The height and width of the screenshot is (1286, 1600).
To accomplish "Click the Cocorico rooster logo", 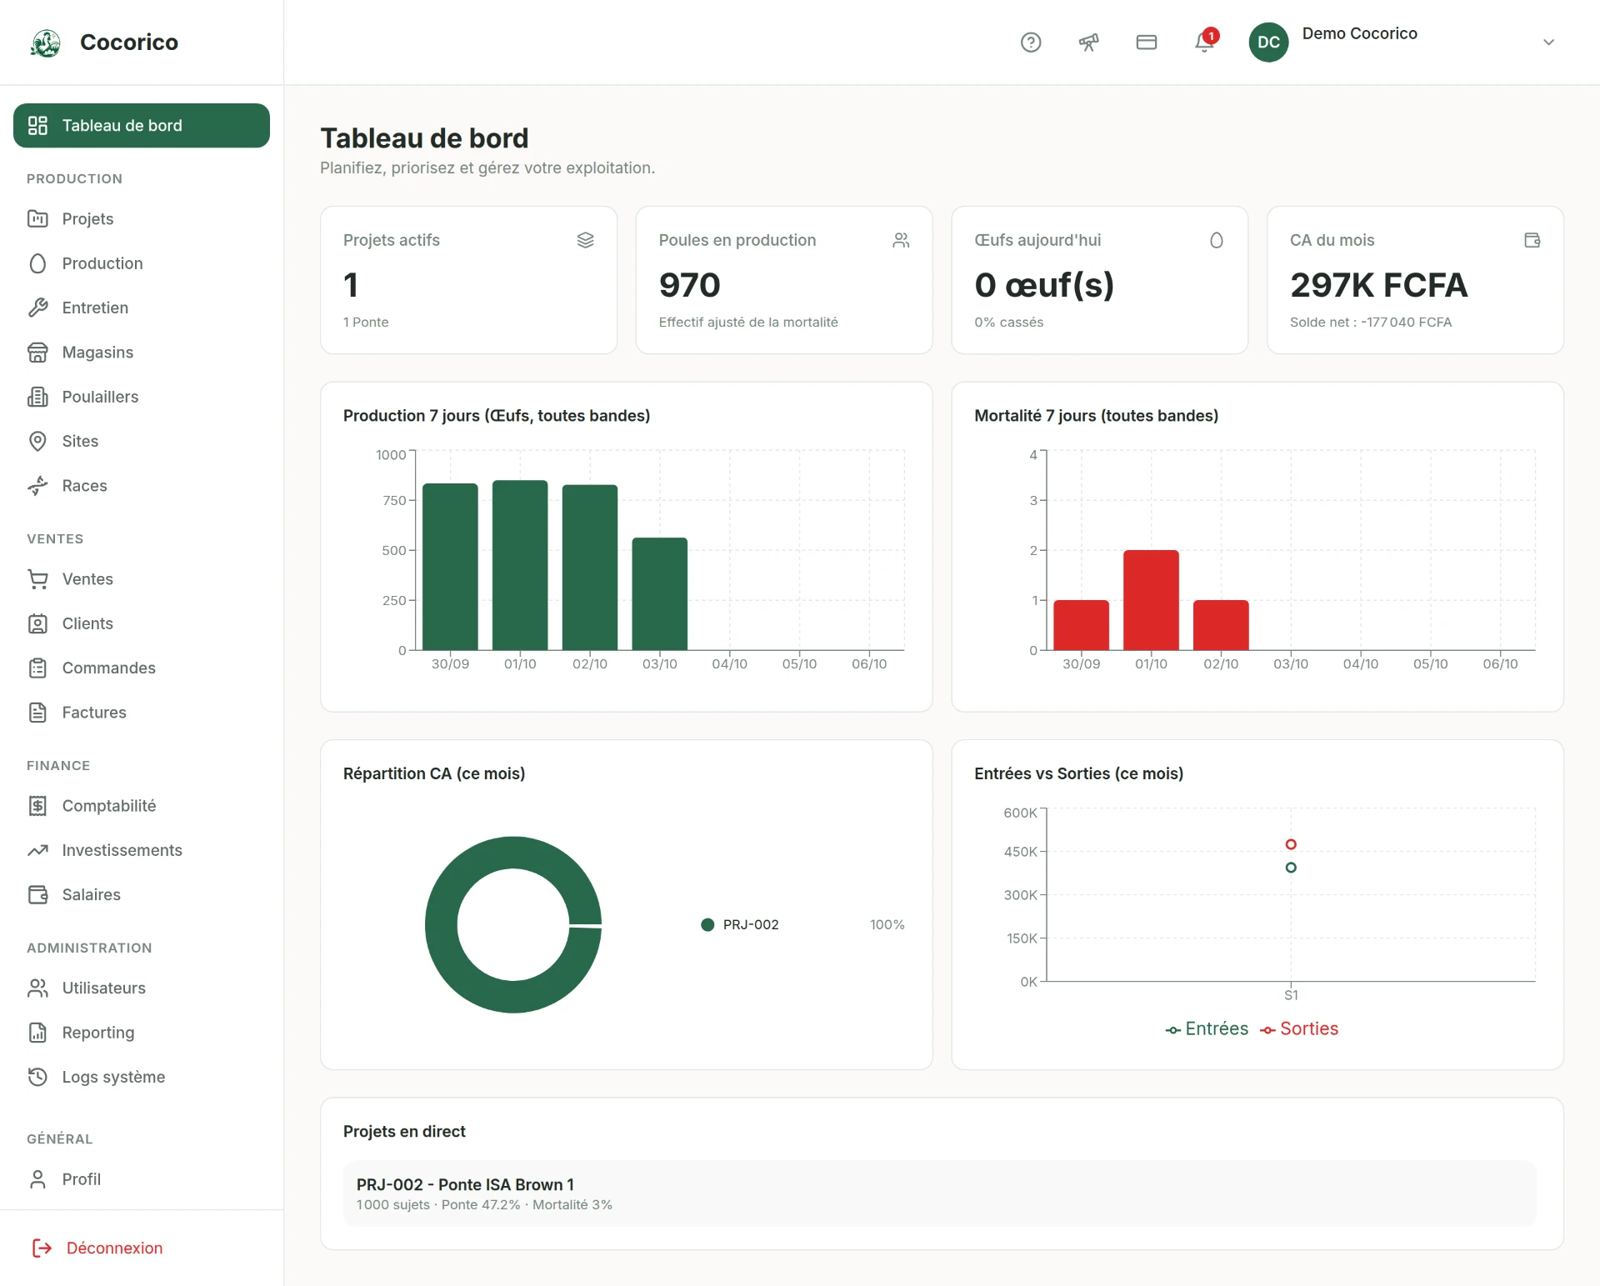I will [46, 42].
